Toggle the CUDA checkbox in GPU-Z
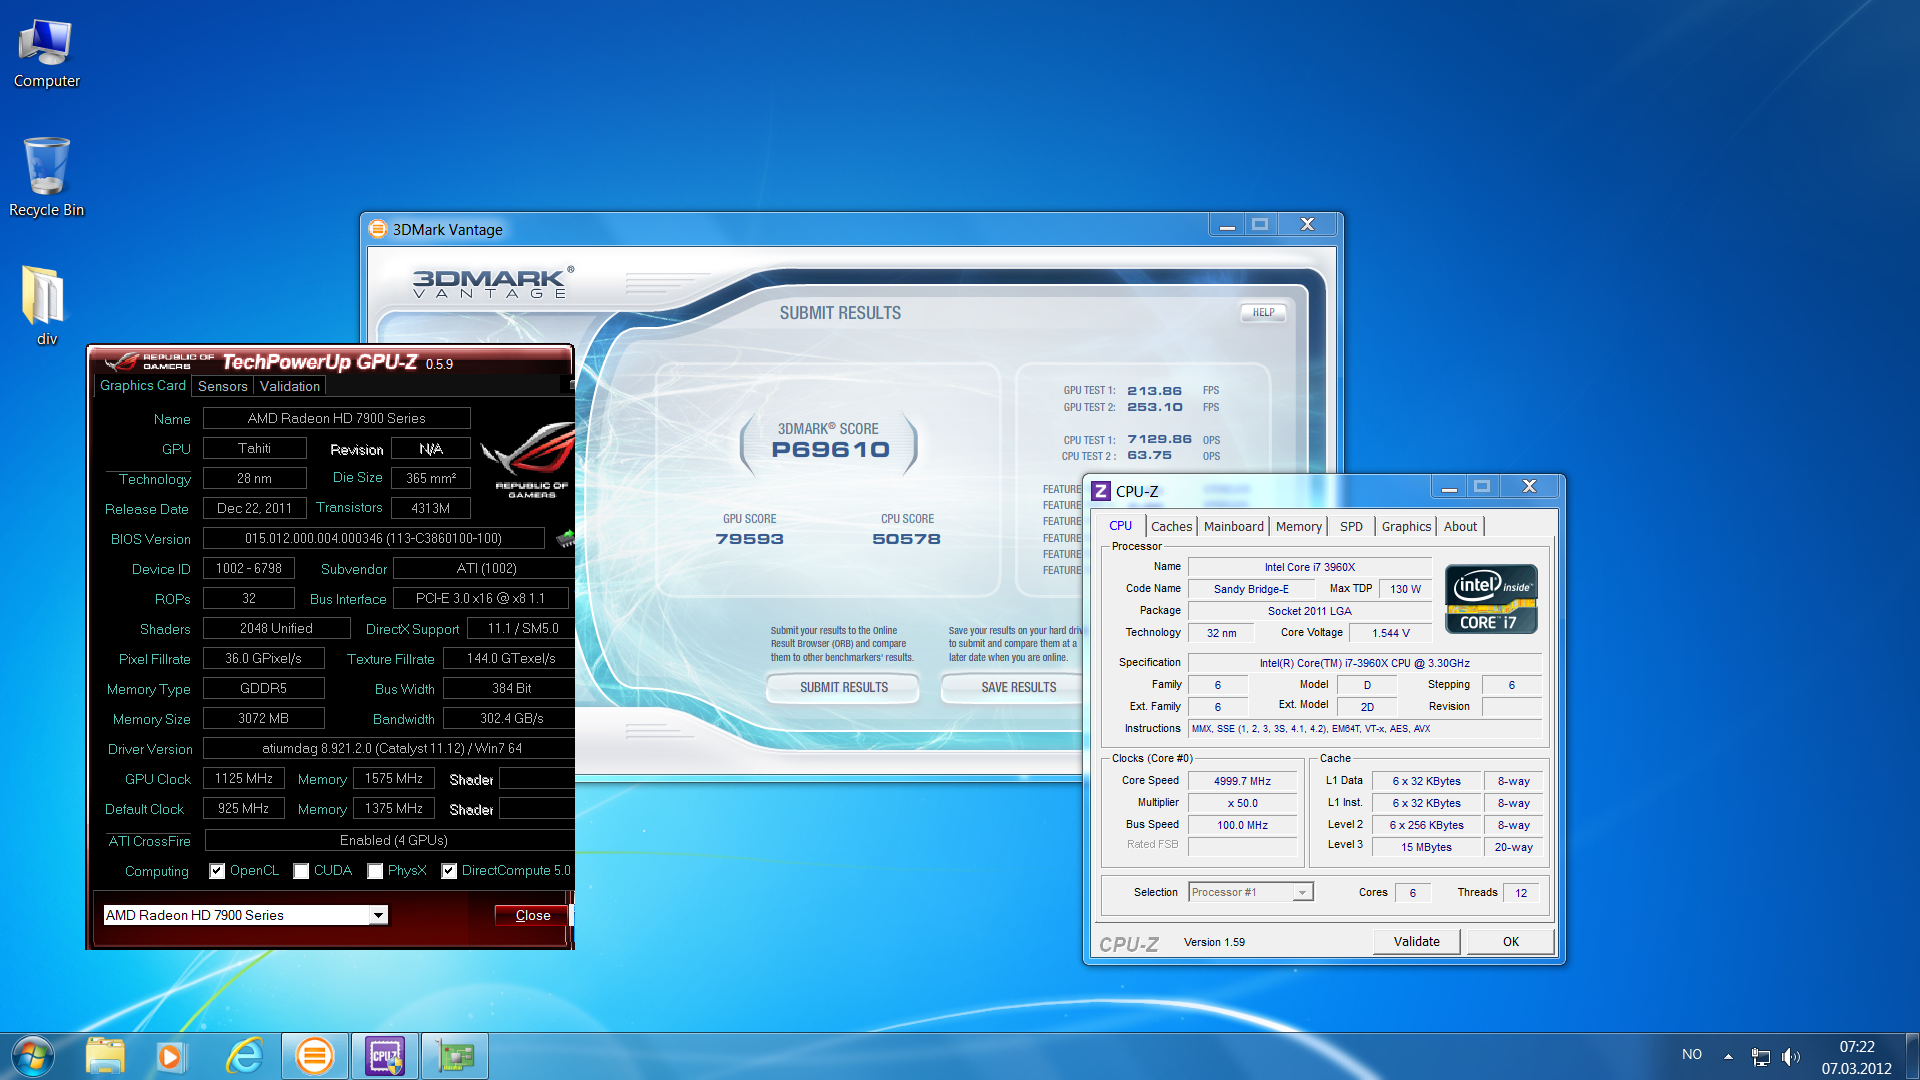The height and width of the screenshot is (1080, 1920). [301, 871]
